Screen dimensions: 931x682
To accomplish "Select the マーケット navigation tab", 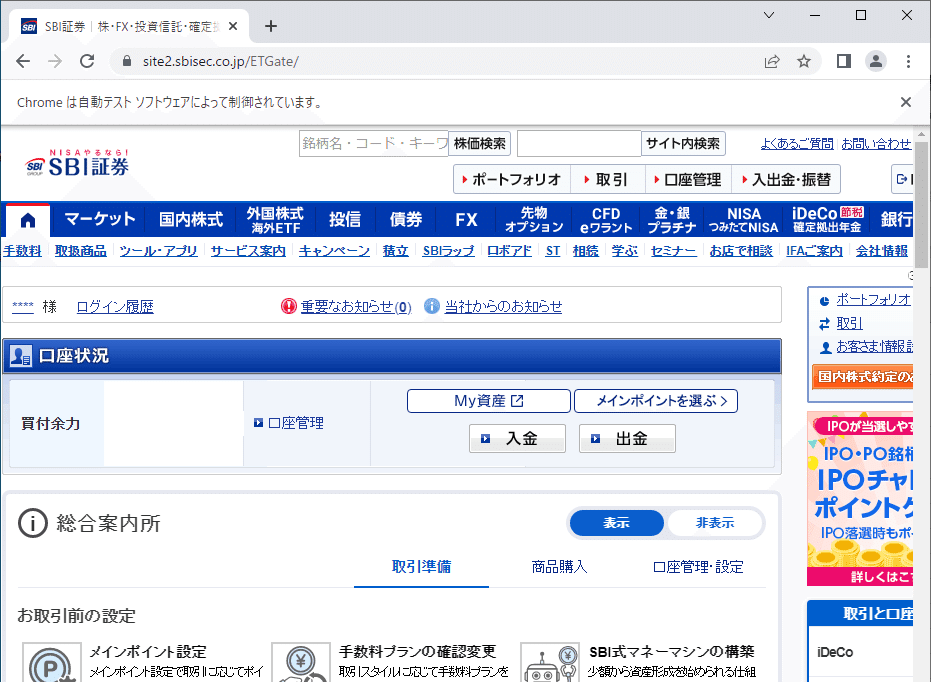I will coord(100,219).
